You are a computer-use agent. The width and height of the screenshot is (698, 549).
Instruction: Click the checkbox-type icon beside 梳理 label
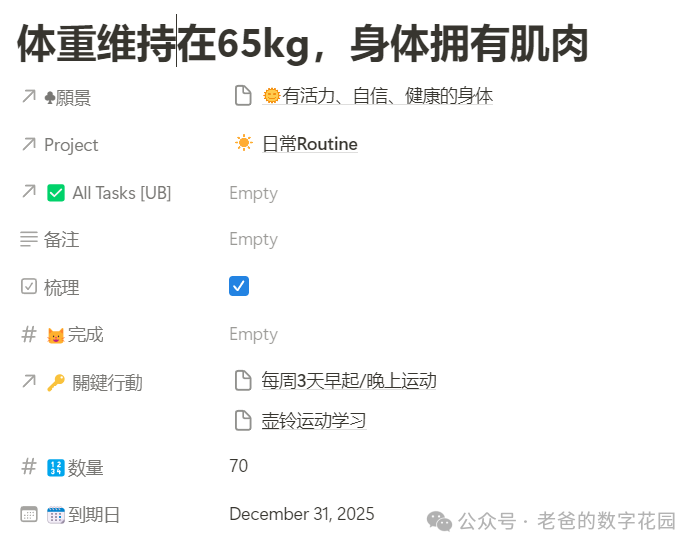click(29, 288)
